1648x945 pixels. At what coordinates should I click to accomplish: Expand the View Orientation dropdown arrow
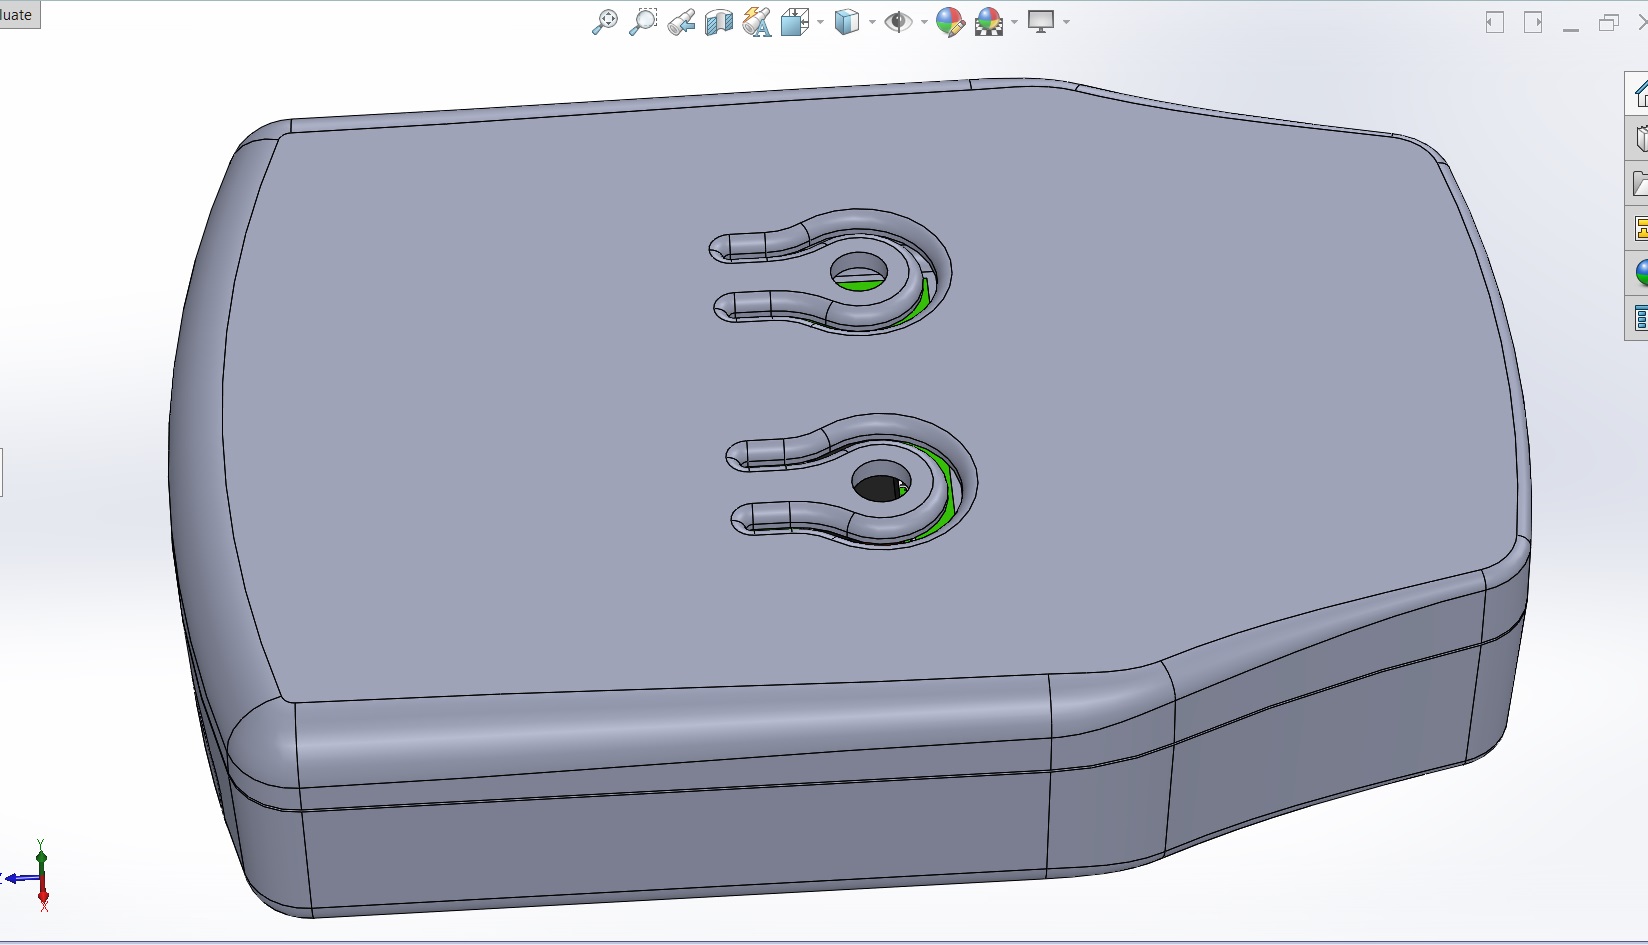820,22
